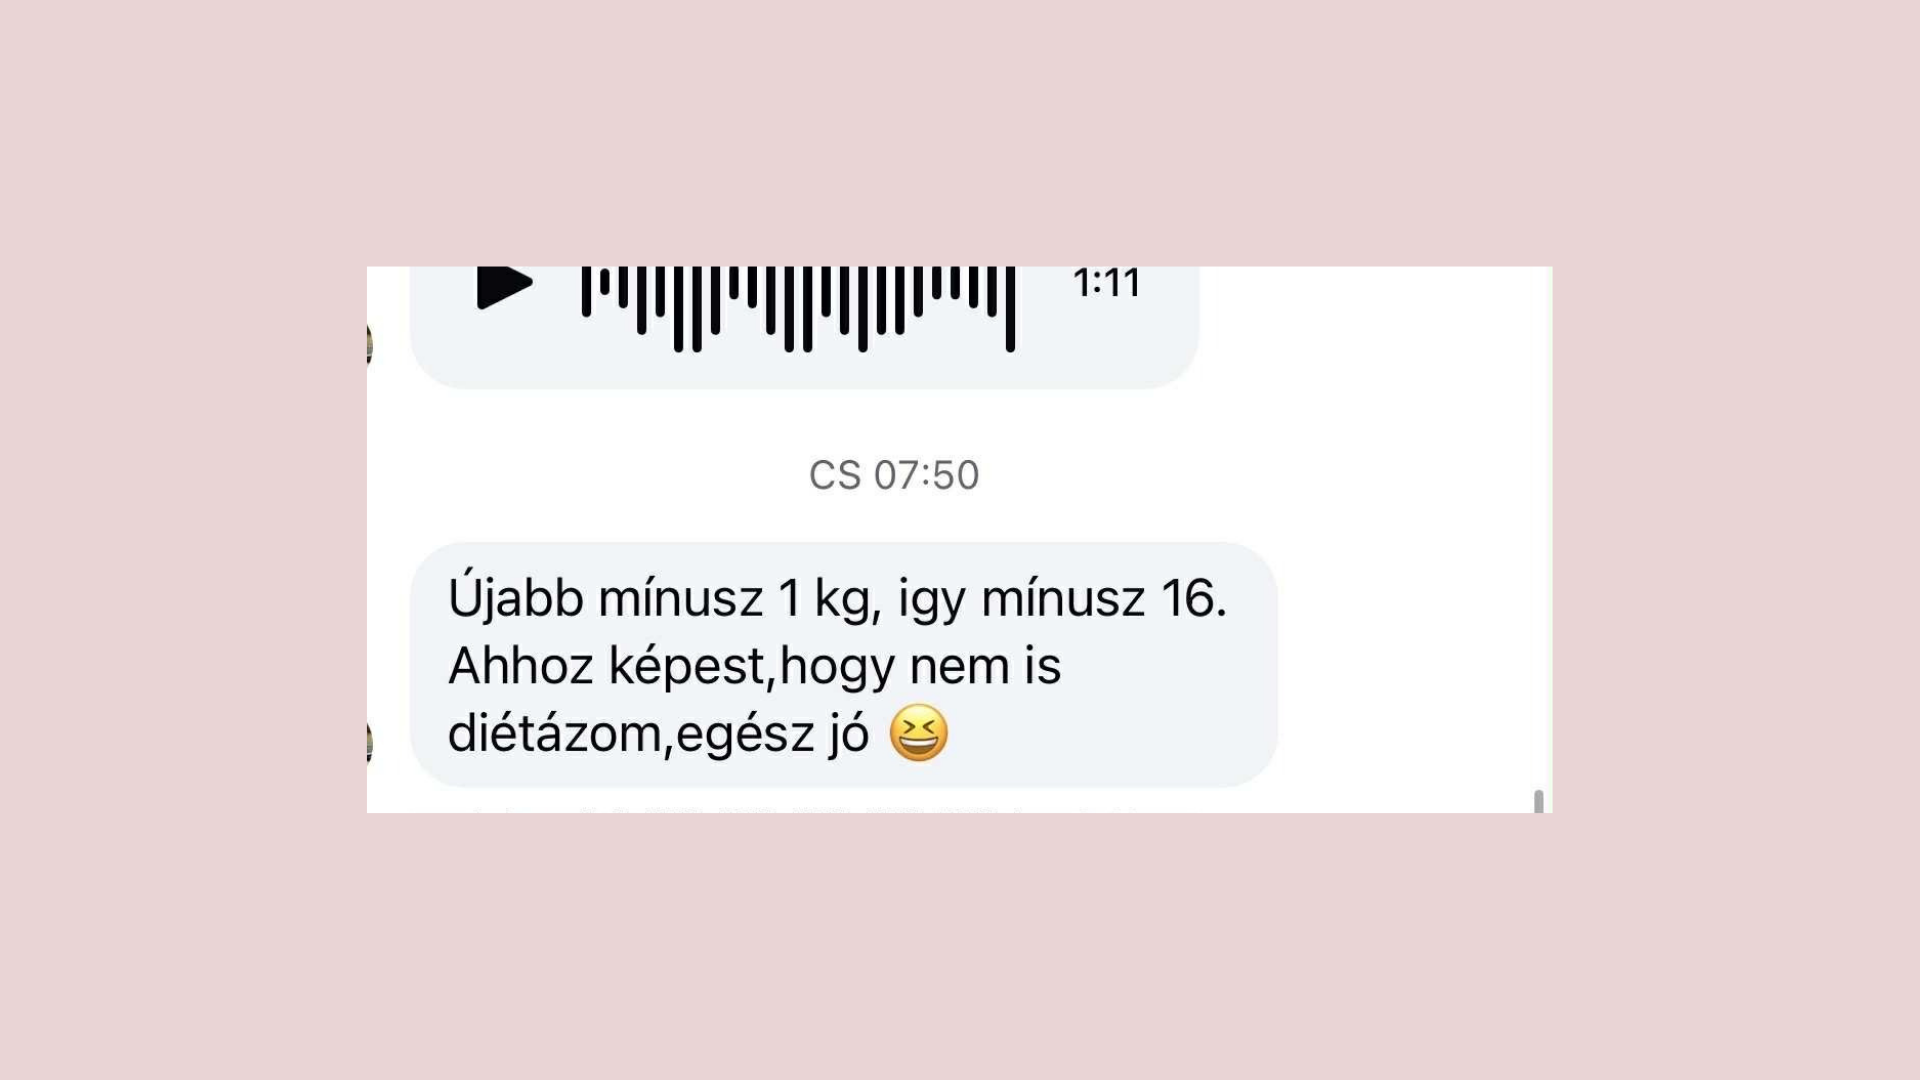The height and width of the screenshot is (1080, 1920).
Task: Click the middle of the audio waveform
Action: [799, 309]
